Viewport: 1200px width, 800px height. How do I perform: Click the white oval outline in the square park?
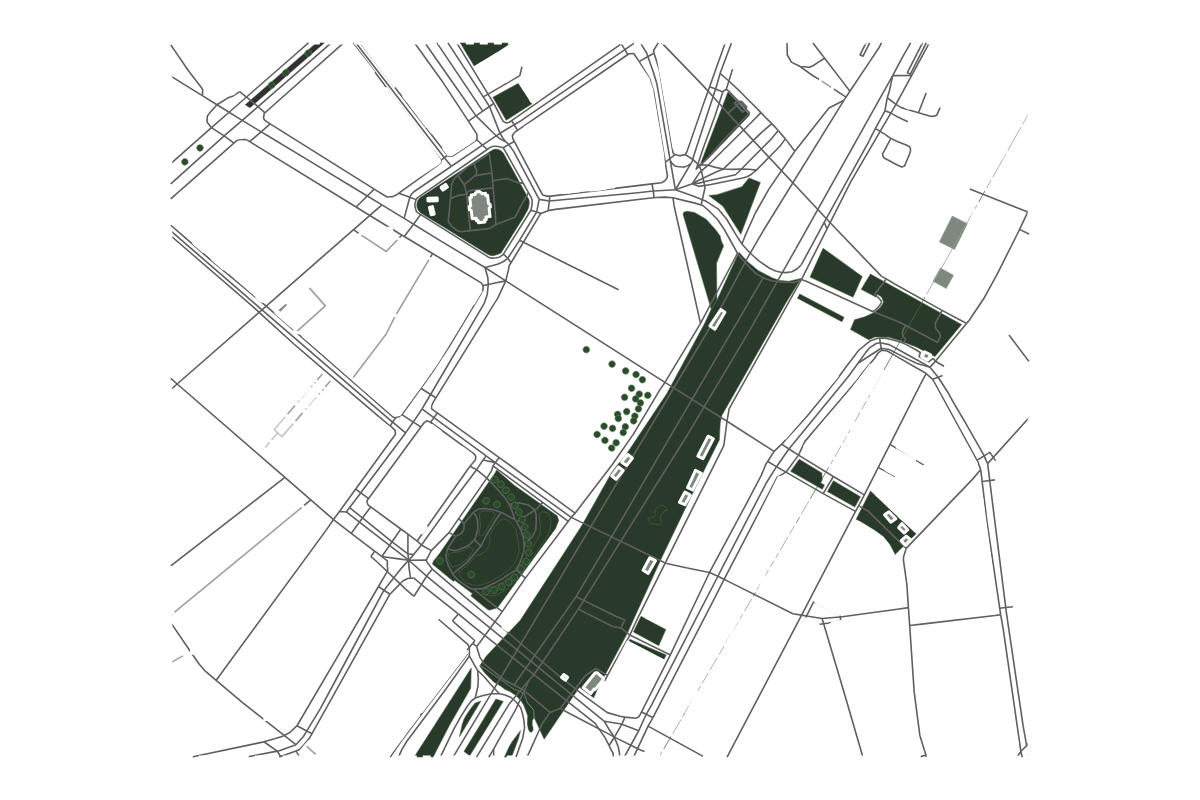[x=480, y=207]
